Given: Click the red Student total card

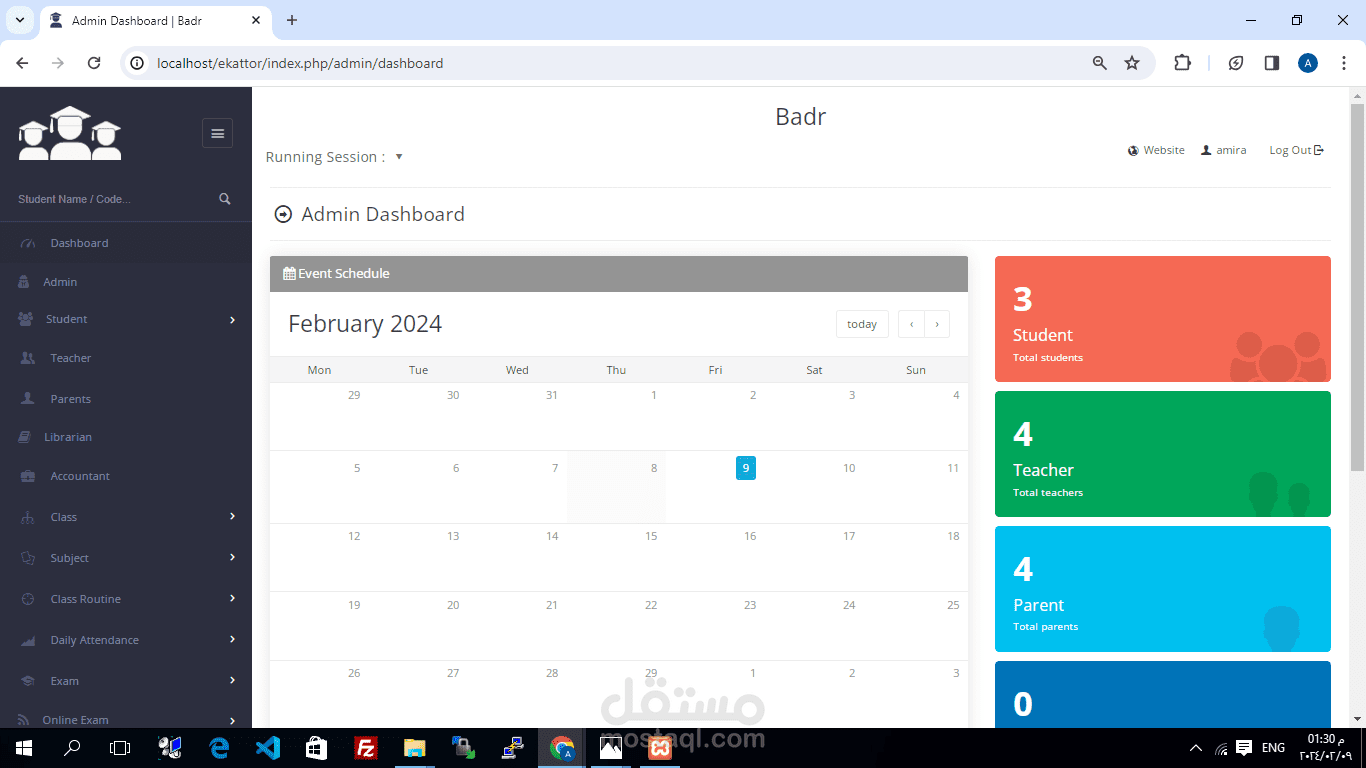Looking at the screenshot, I should tap(1163, 319).
